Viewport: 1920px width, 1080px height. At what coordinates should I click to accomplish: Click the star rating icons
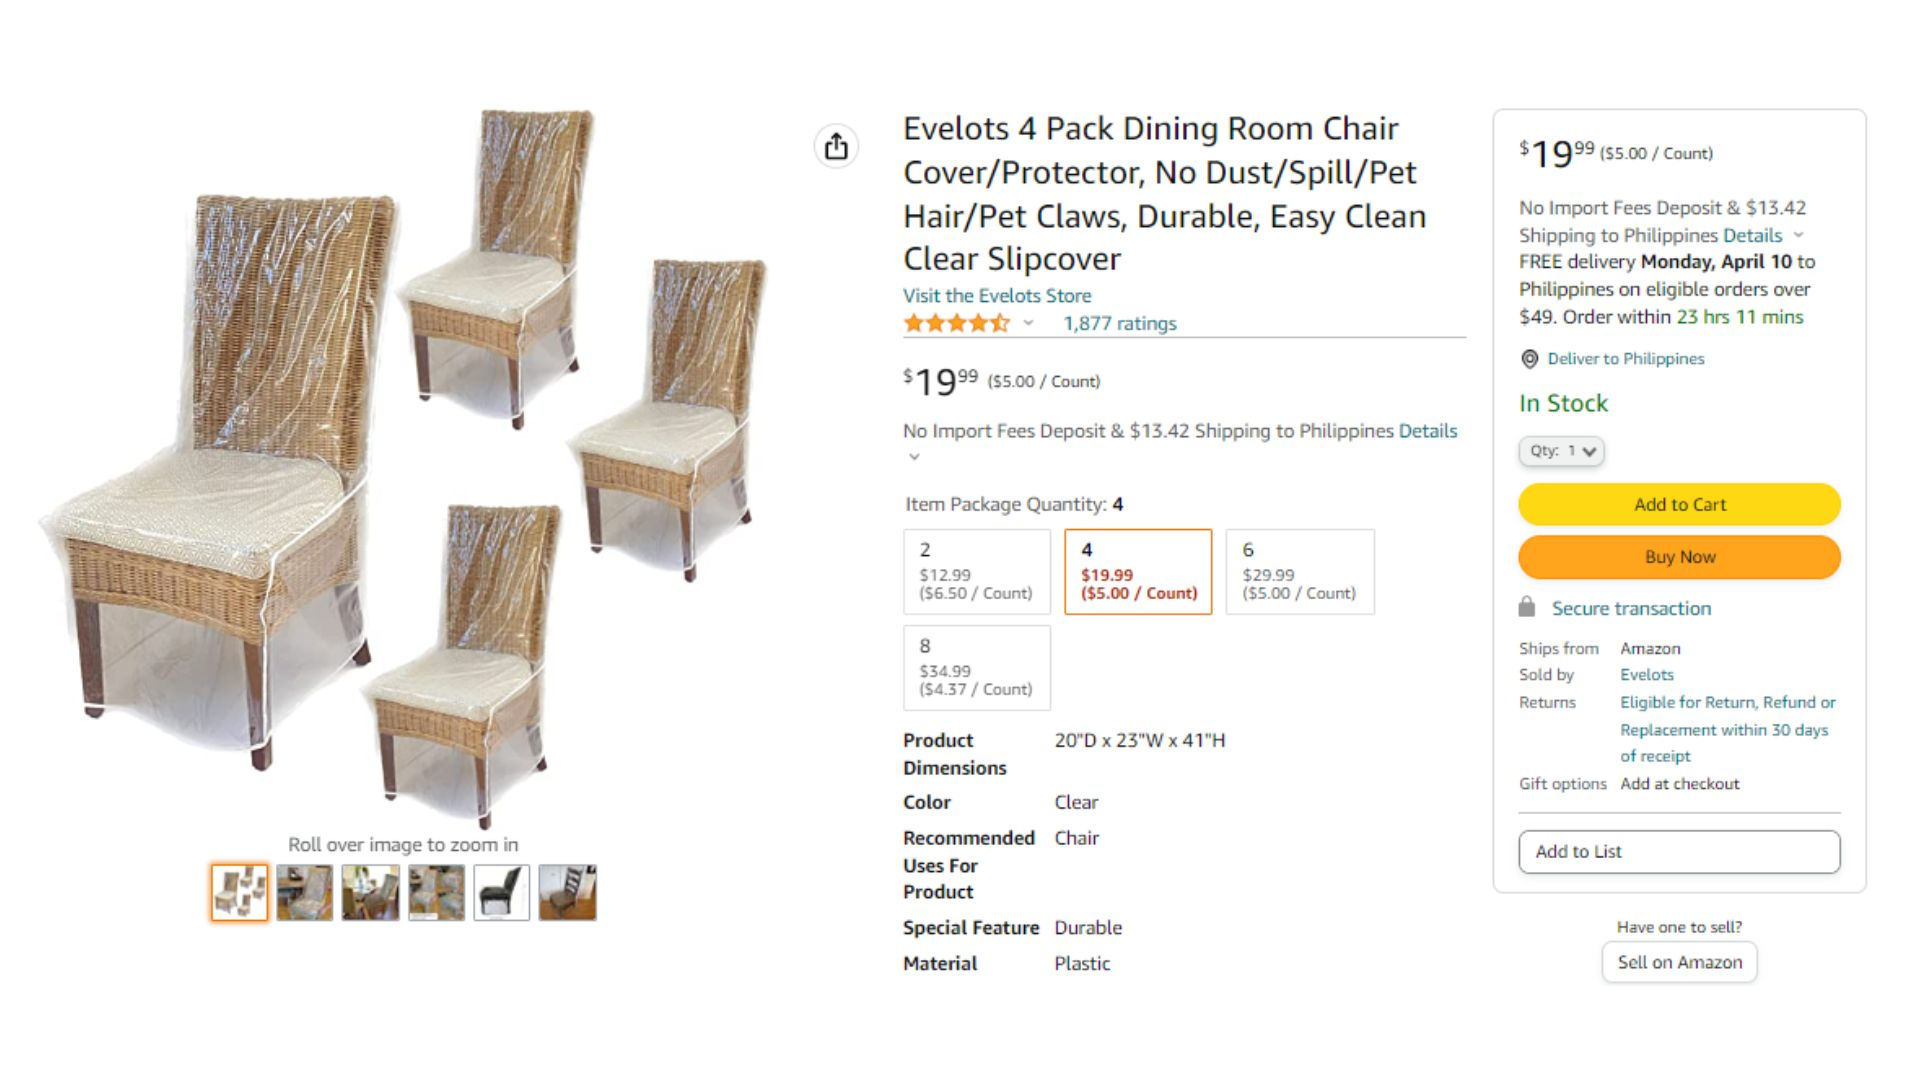tap(956, 323)
